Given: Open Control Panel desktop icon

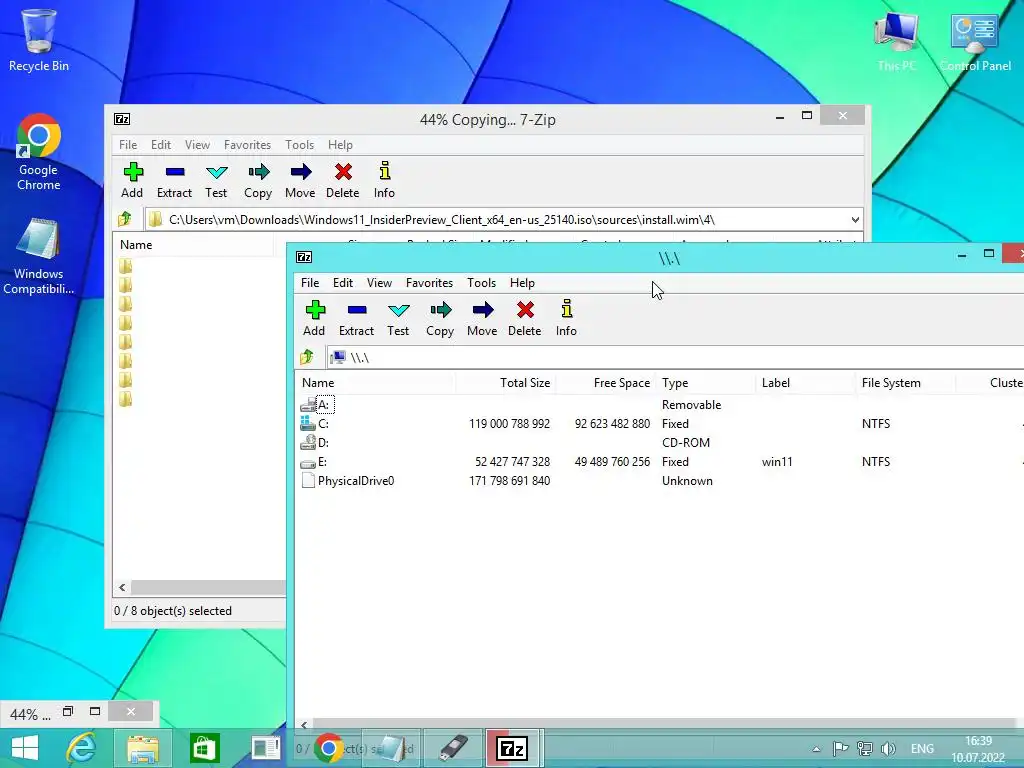Looking at the screenshot, I should [x=975, y=40].
